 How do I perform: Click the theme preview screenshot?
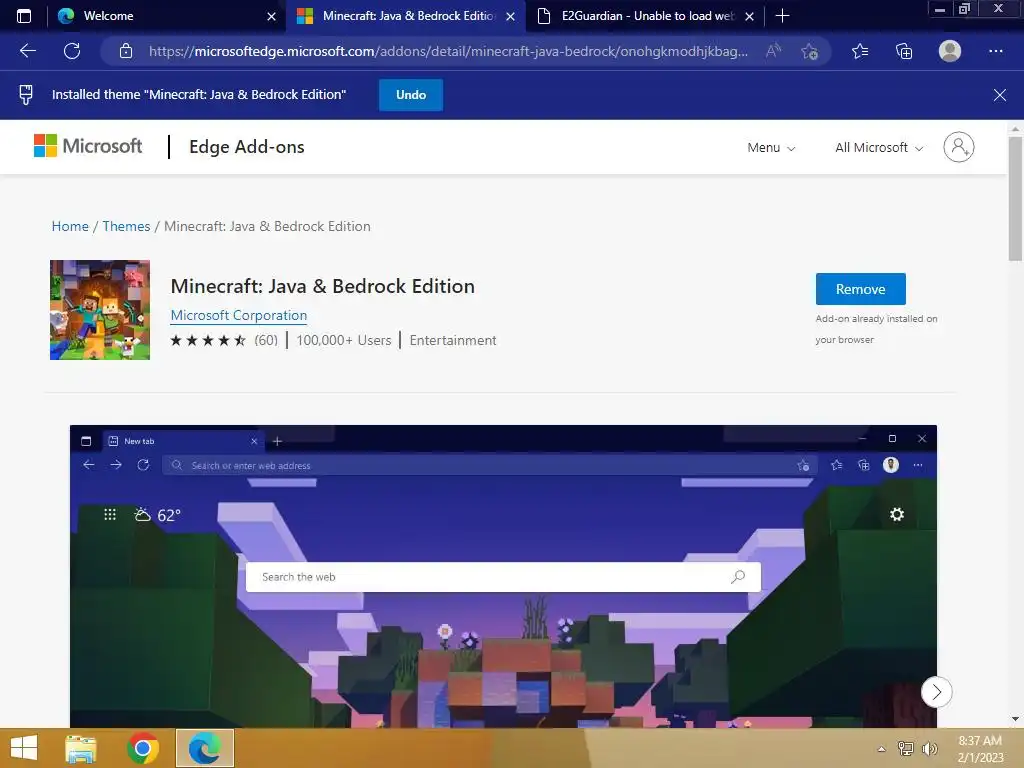coord(503,576)
